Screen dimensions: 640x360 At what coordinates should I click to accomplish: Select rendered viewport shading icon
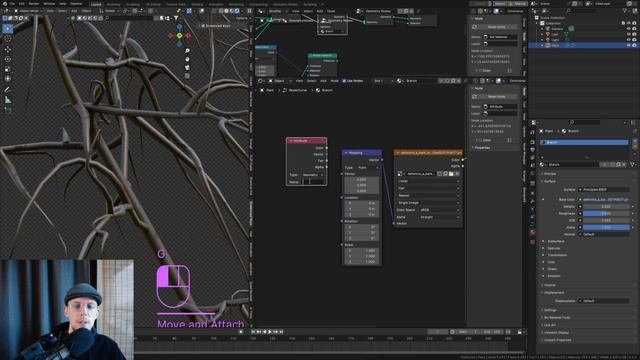pos(237,11)
